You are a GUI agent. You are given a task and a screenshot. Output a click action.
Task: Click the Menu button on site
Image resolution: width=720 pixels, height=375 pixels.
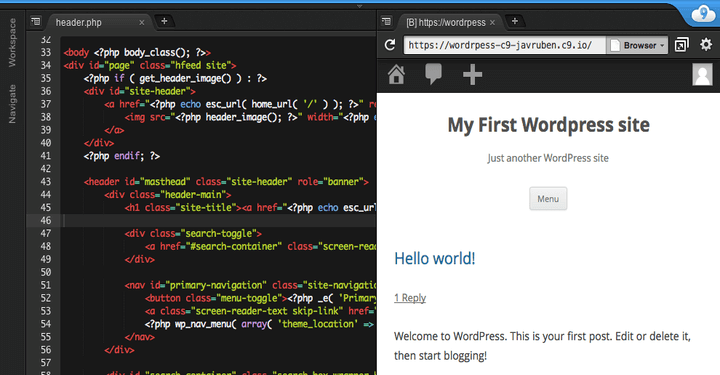[x=548, y=199]
